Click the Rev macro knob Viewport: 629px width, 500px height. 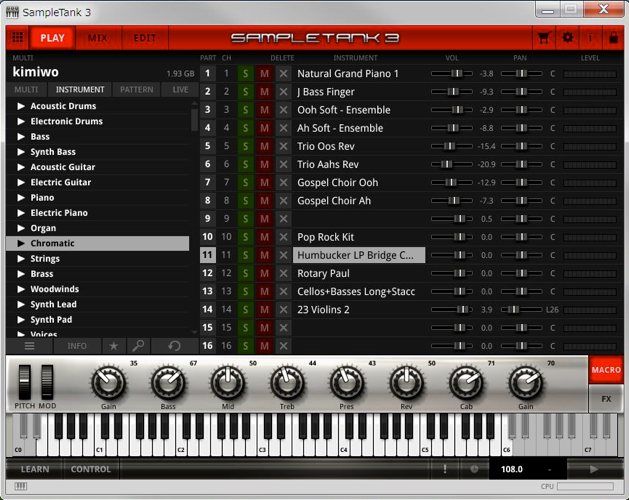[x=406, y=383]
